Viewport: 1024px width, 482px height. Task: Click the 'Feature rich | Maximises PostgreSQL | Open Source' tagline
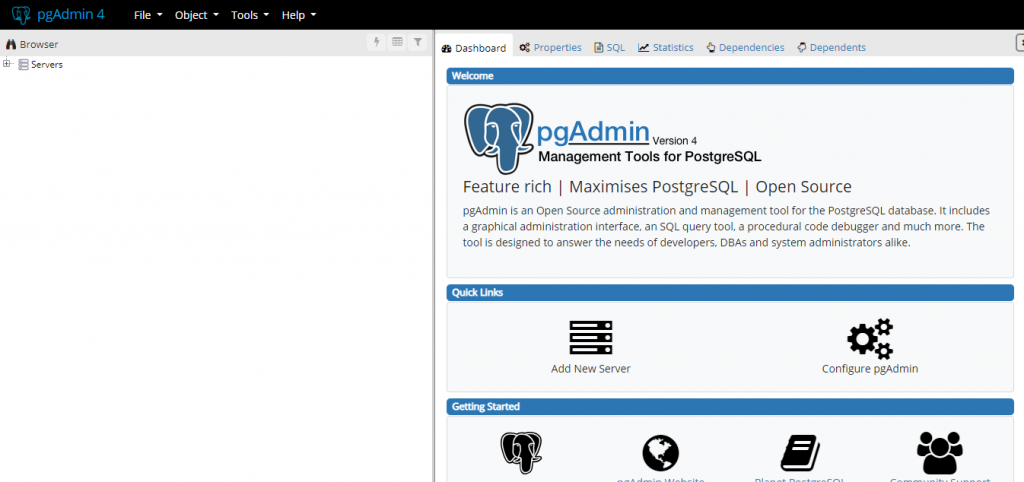[657, 187]
